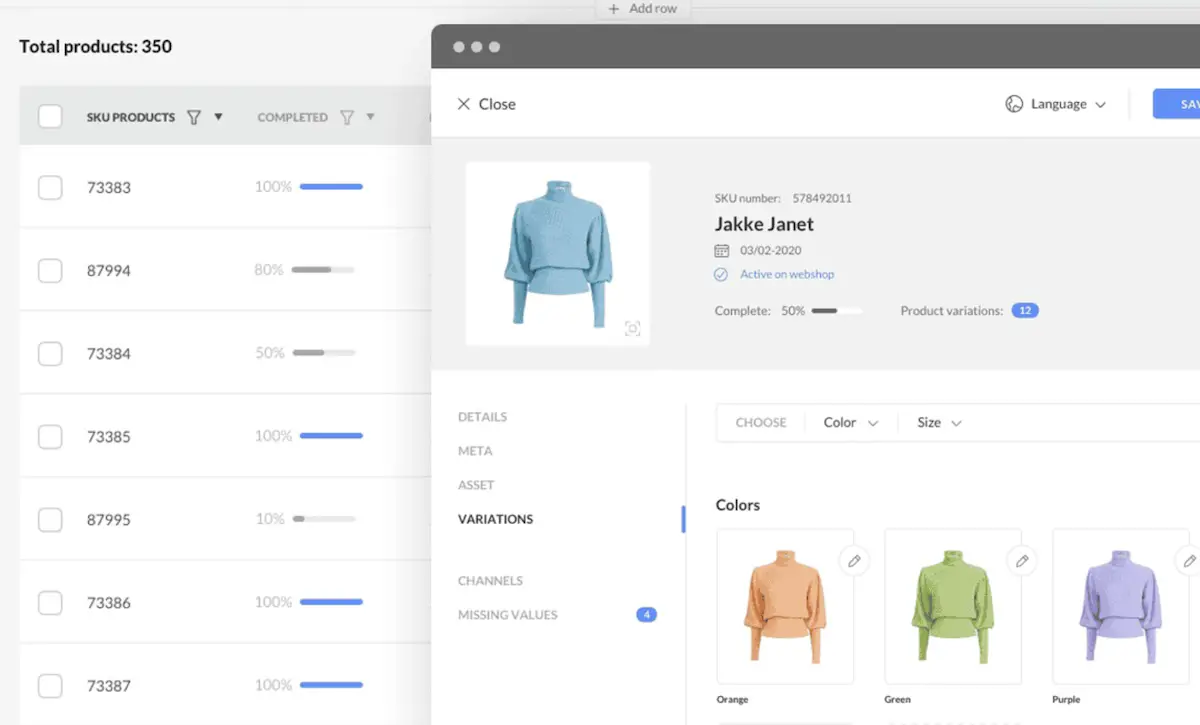Click the Active on webshop checkmark icon
The image size is (1200, 725).
point(721,274)
